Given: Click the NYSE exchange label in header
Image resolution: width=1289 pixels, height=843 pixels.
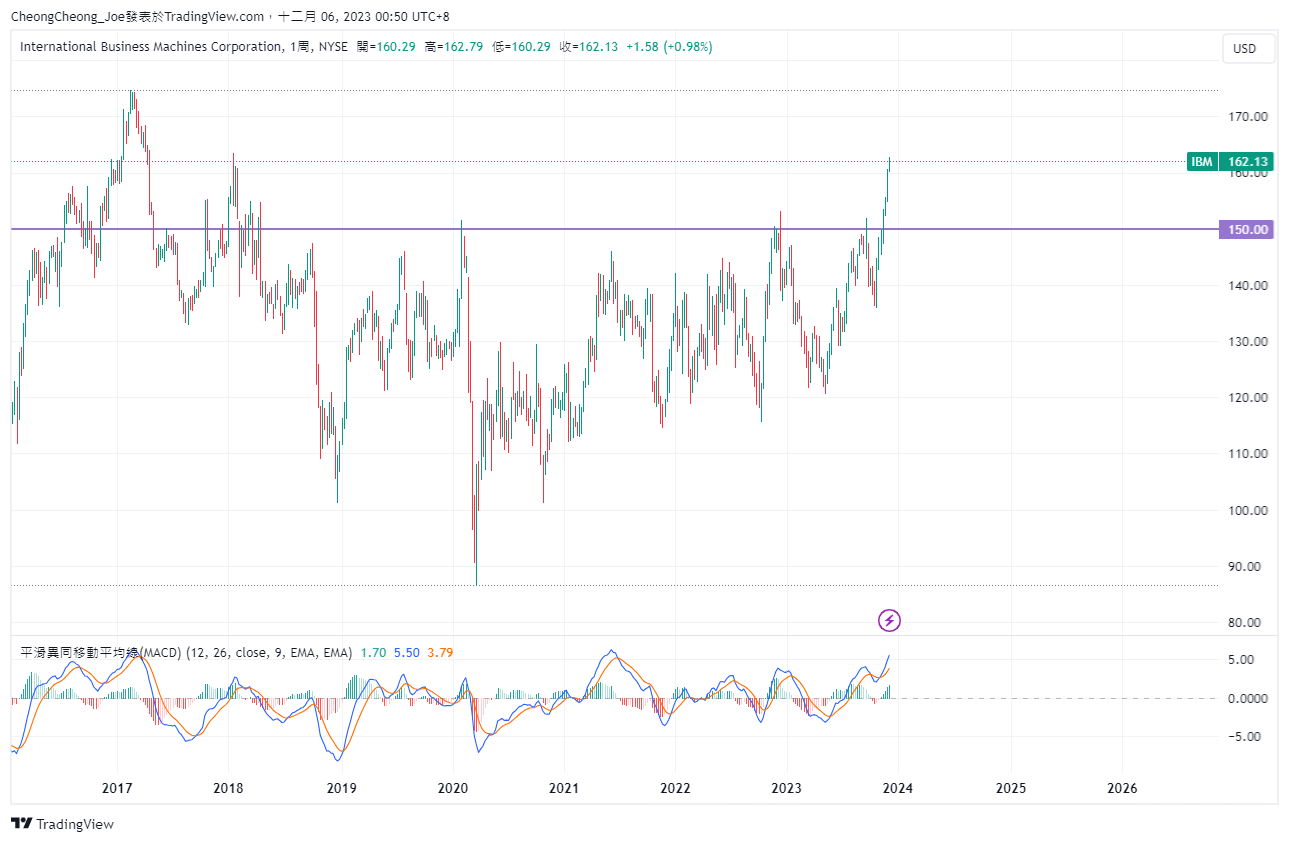Looking at the screenshot, I should coord(333,47).
